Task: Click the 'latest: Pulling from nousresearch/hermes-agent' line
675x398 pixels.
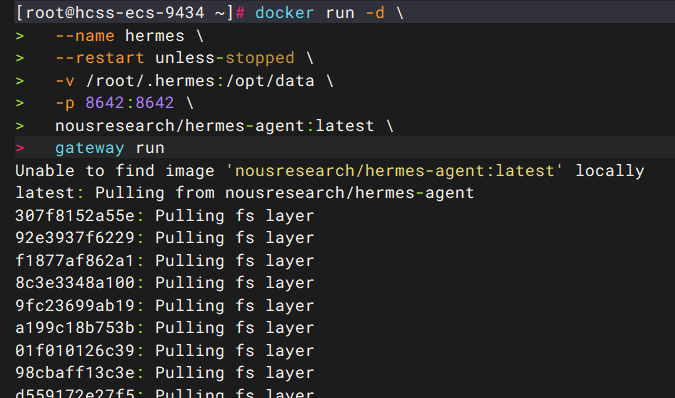Action: (x=245, y=193)
